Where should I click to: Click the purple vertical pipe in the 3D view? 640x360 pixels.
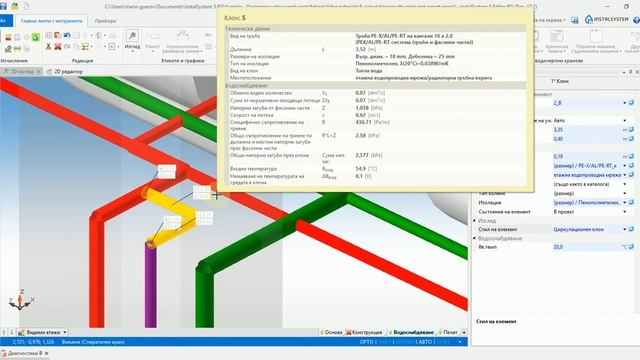151,286
